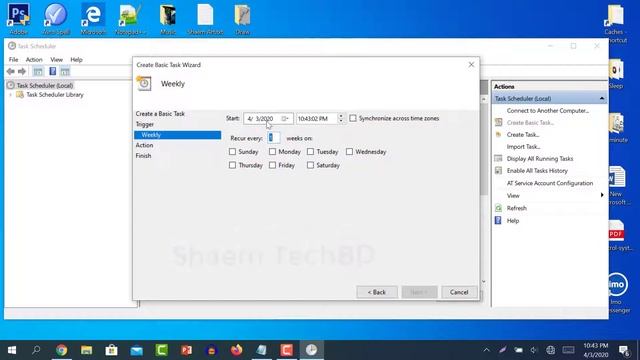The image size is (640, 360).
Task: Click the Display All Running Tasks icon
Action: tap(498, 158)
